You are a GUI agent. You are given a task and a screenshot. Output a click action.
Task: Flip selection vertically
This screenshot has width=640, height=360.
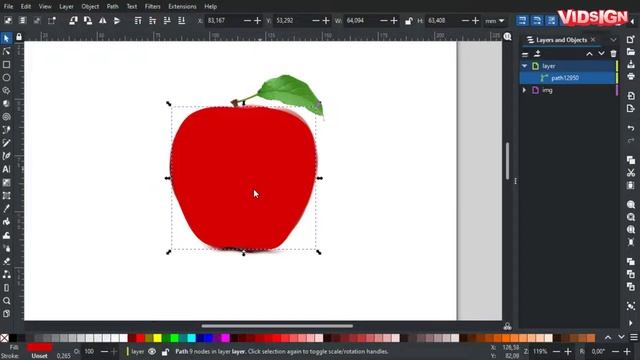(x=117, y=20)
